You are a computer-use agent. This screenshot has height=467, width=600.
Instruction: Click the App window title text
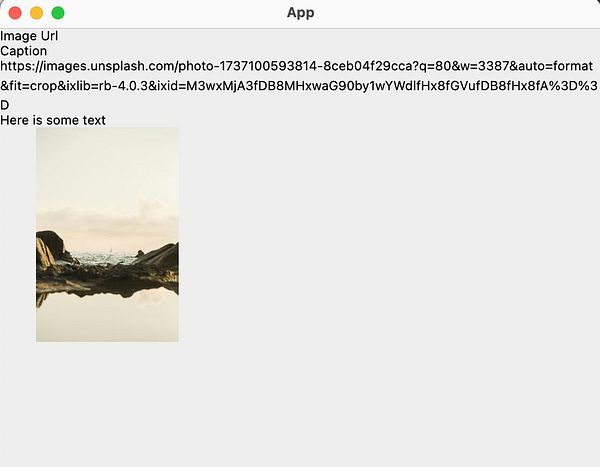tap(300, 13)
